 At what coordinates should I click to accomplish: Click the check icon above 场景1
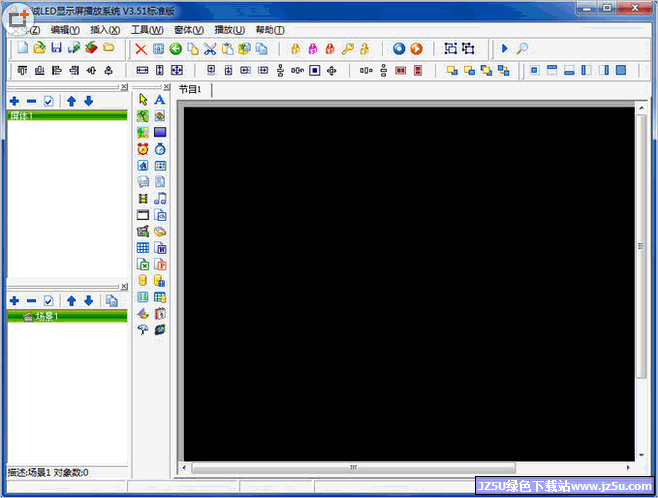pyautogui.click(x=49, y=301)
